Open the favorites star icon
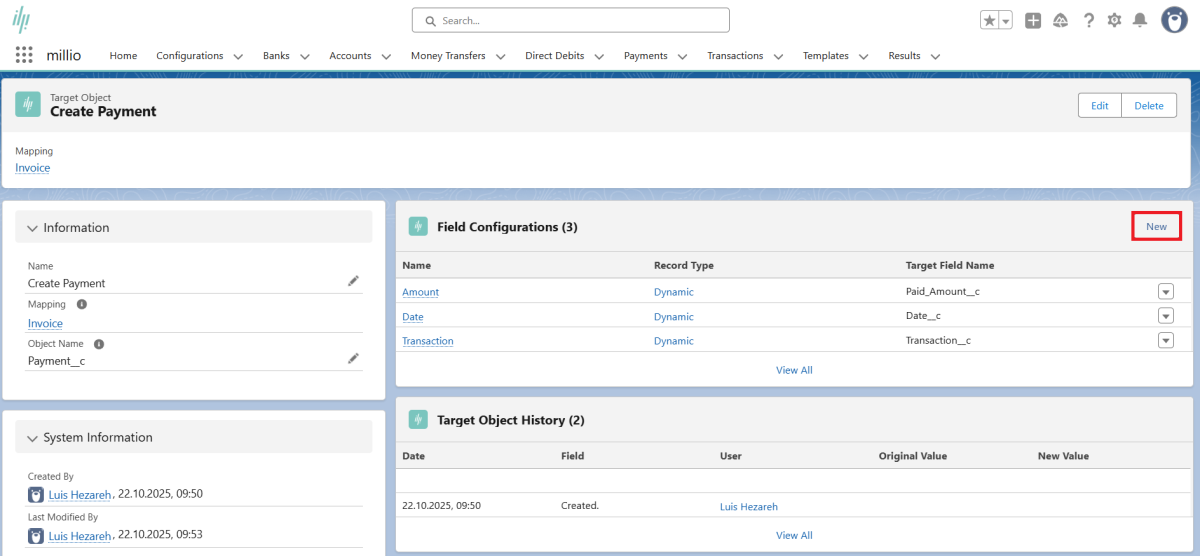Viewport: 1200px width, 556px height. point(989,20)
